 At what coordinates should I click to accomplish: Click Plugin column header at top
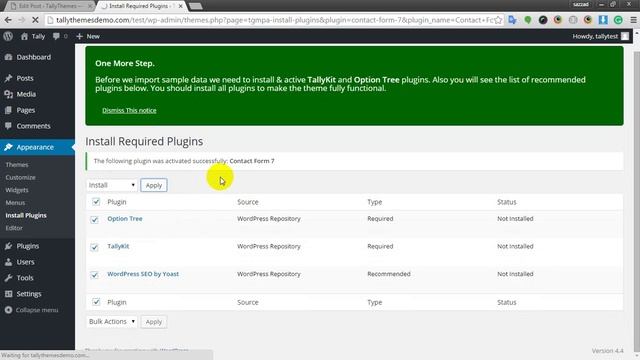click(x=117, y=202)
